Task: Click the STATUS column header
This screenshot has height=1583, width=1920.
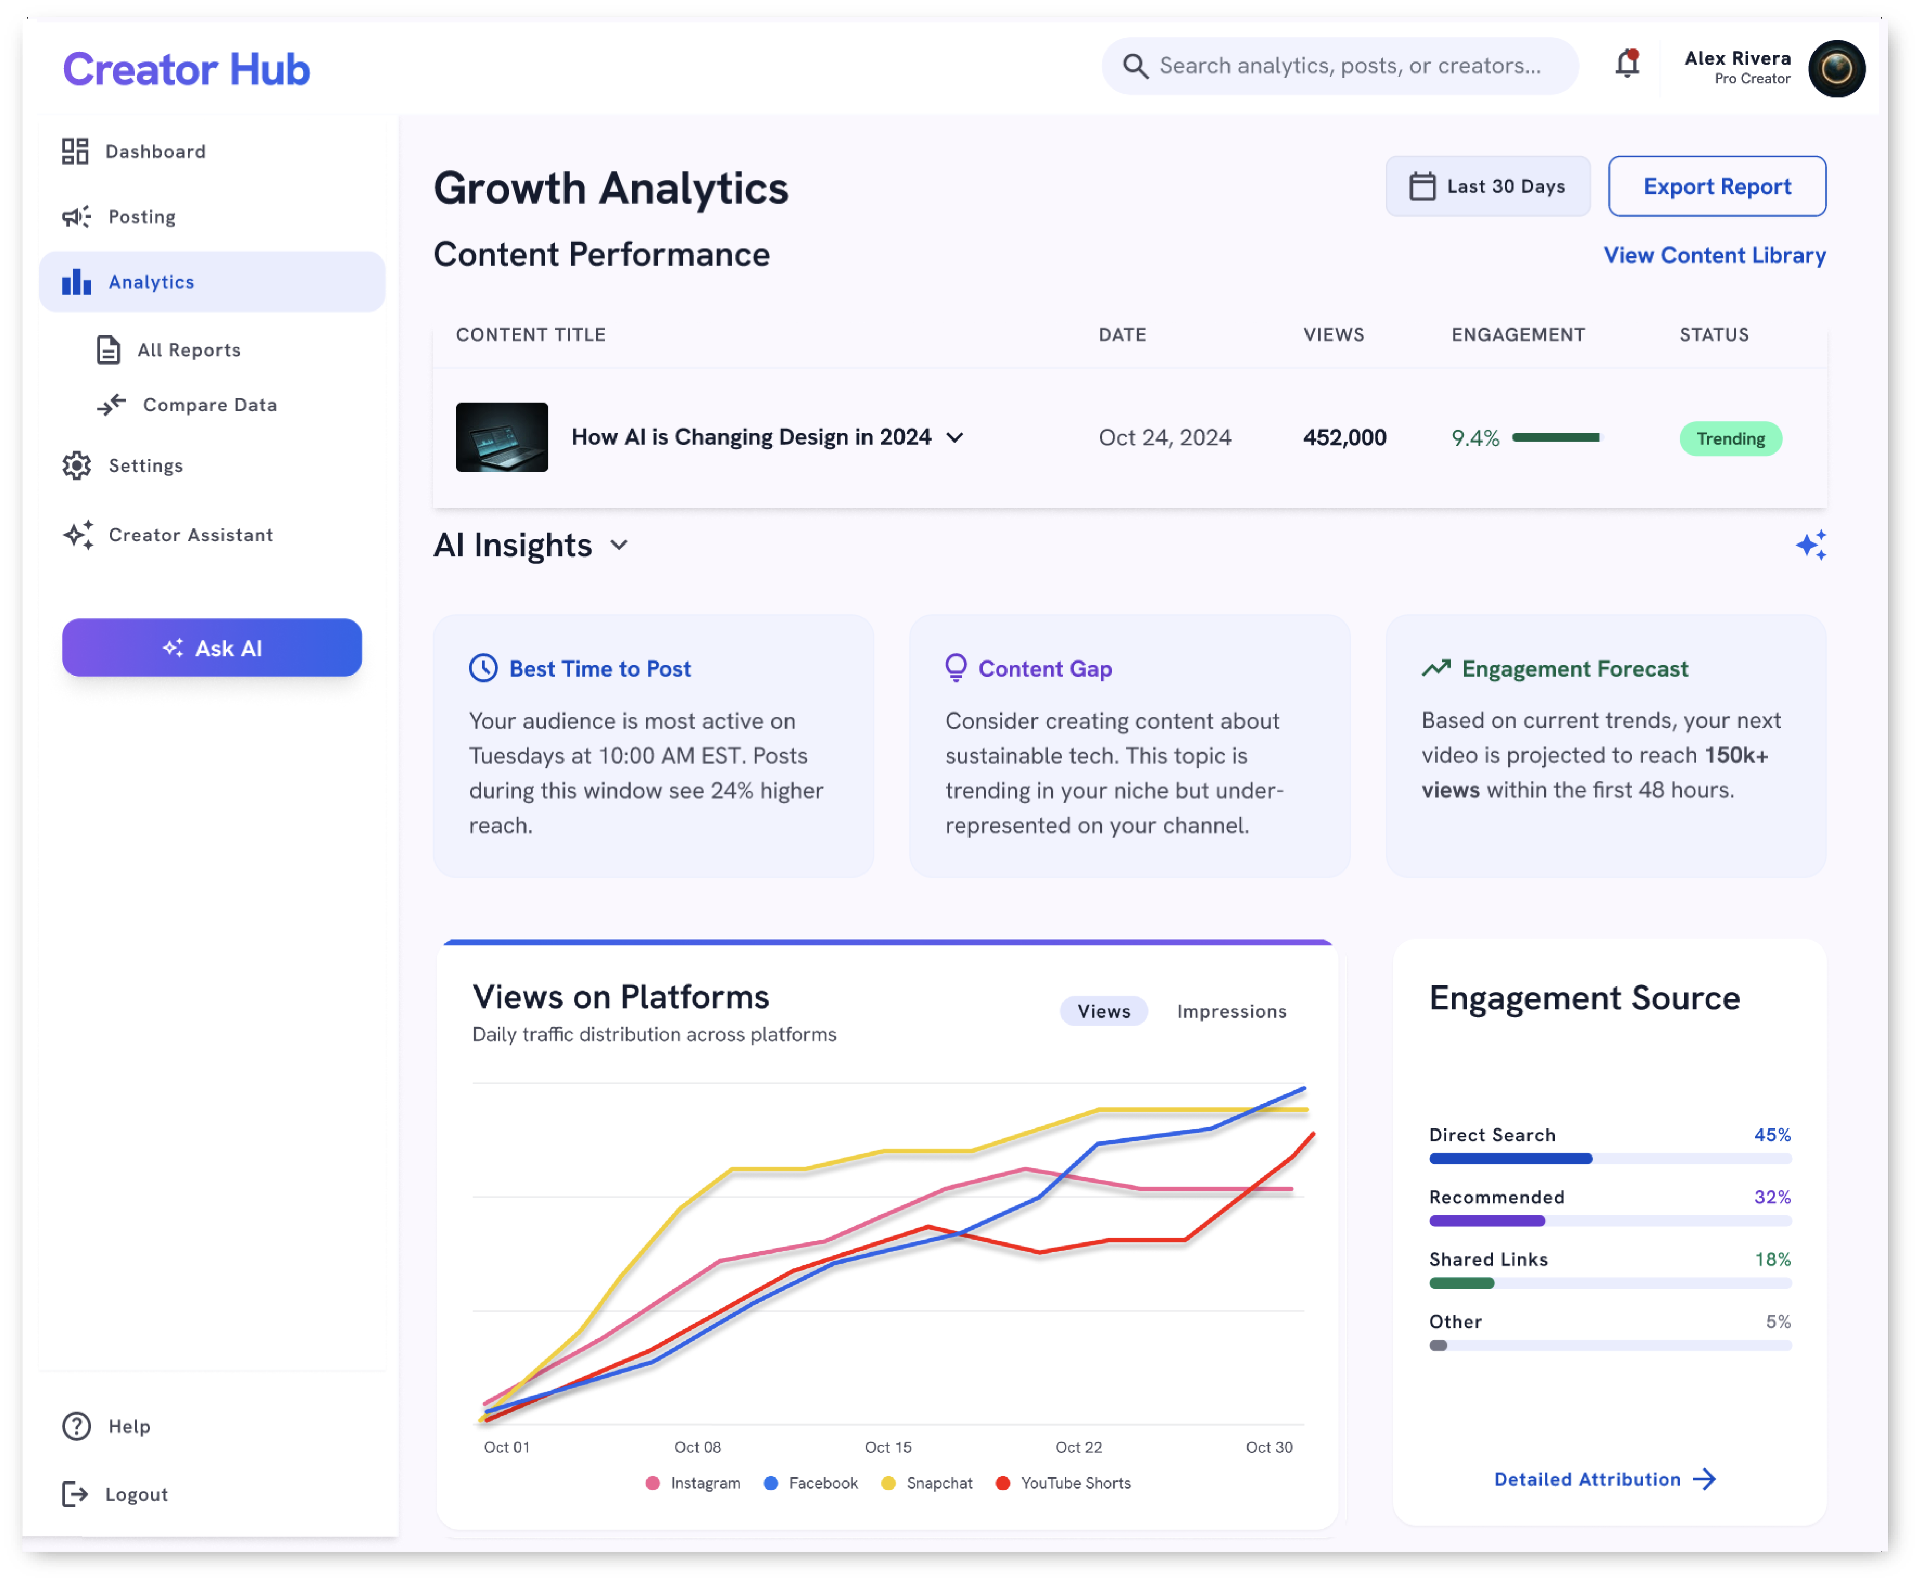Action: pyautogui.click(x=1714, y=335)
